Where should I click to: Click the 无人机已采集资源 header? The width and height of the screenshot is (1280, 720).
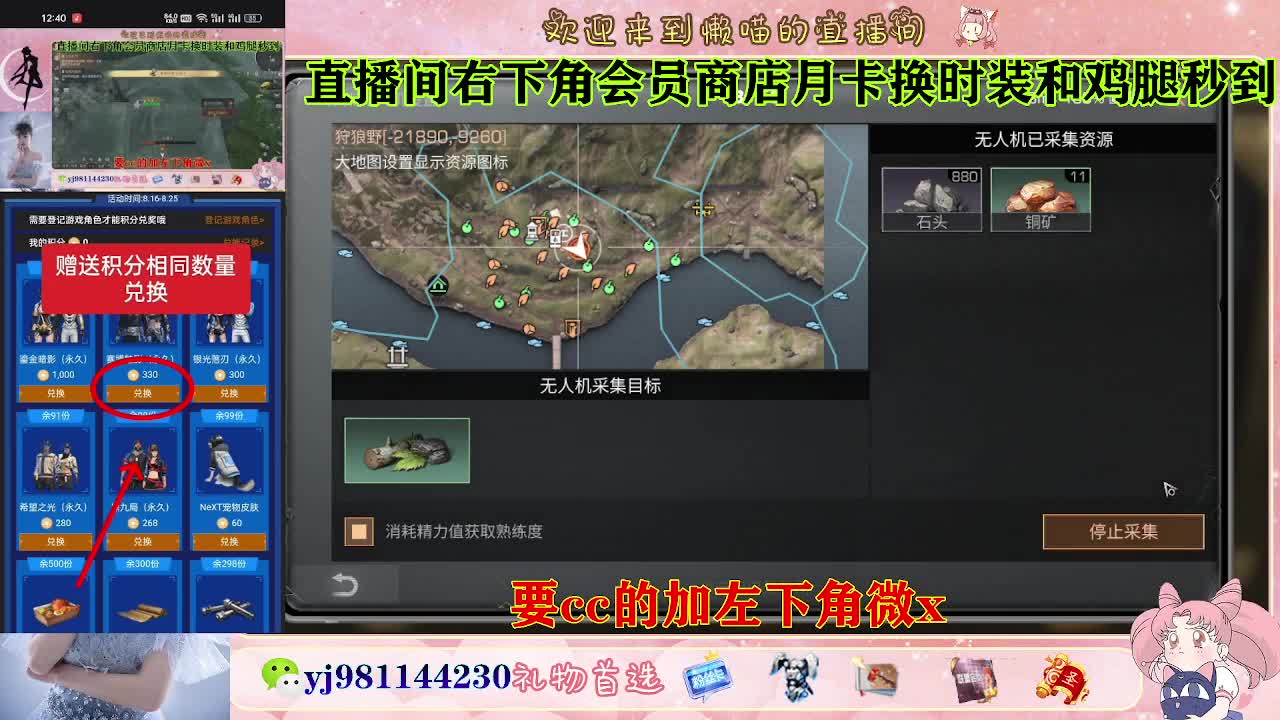[x=1043, y=140]
